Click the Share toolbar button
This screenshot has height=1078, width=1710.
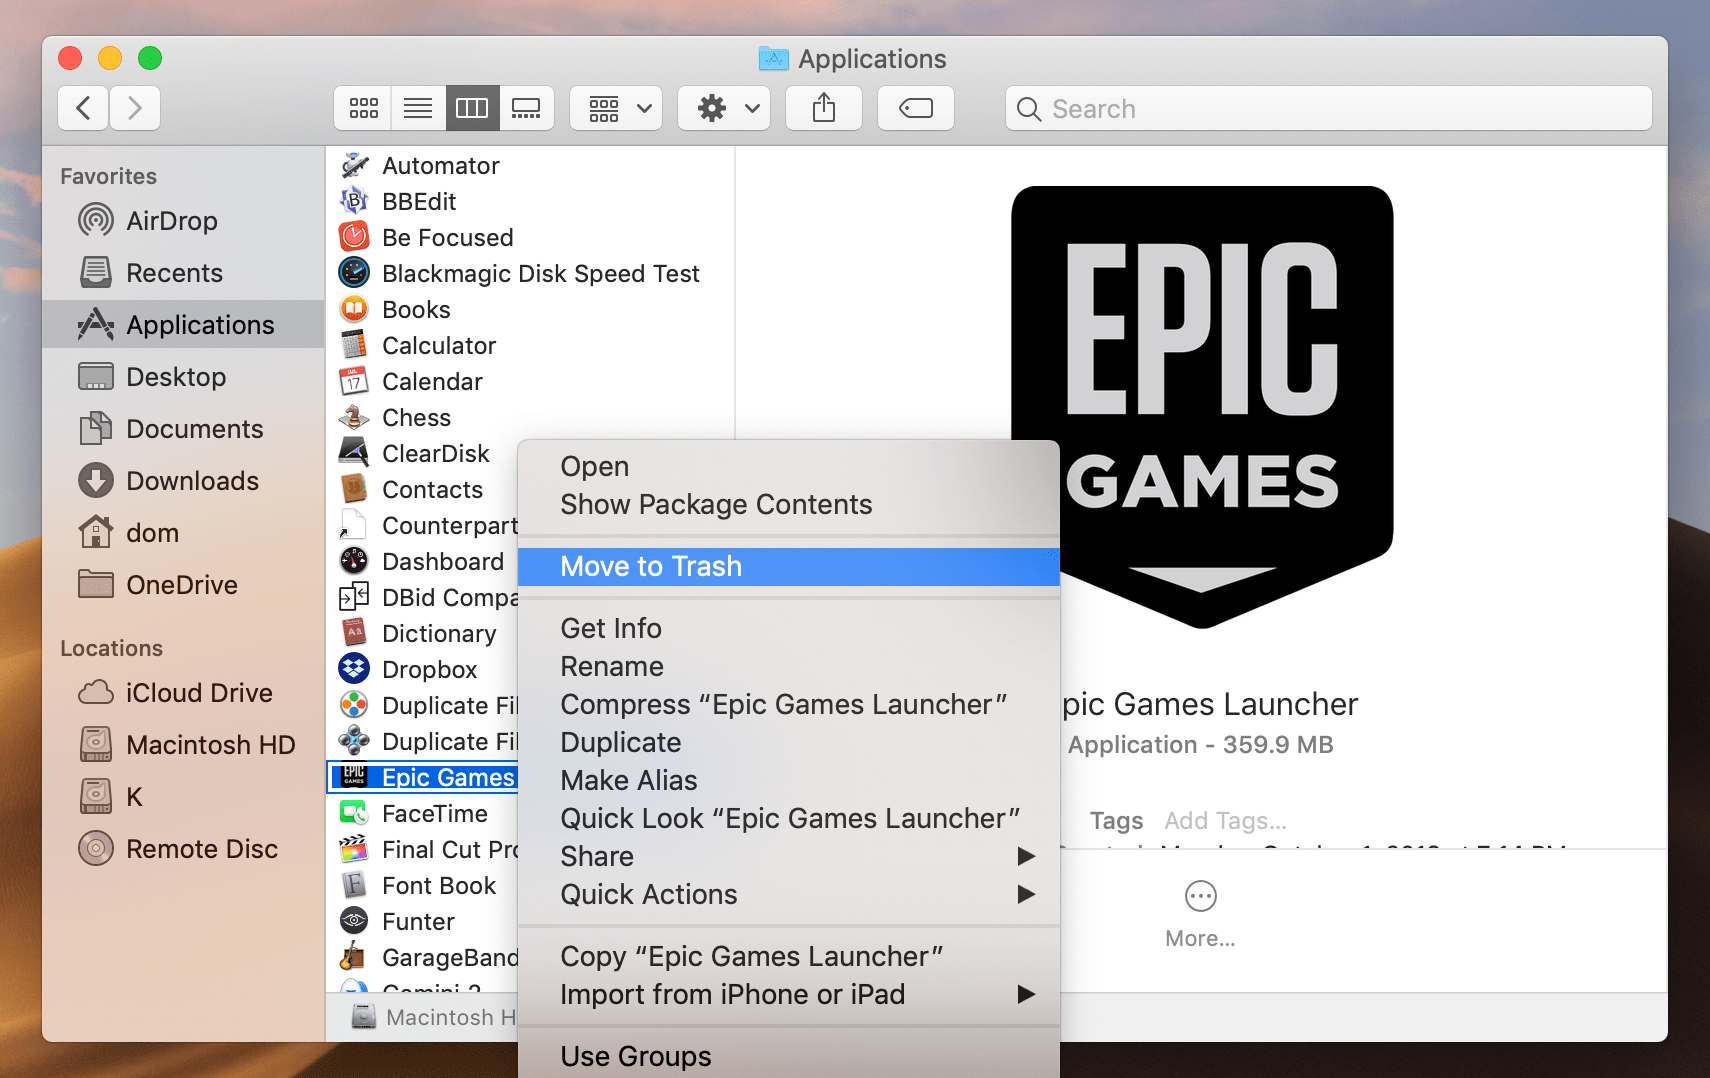pyautogui.click(x=824, y=108)
